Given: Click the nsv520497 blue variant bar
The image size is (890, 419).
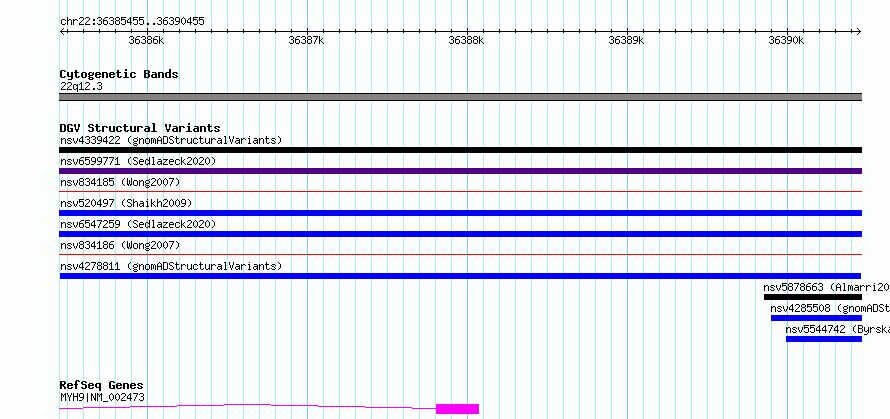Looking at the screenshot, I should pos(460,213).
